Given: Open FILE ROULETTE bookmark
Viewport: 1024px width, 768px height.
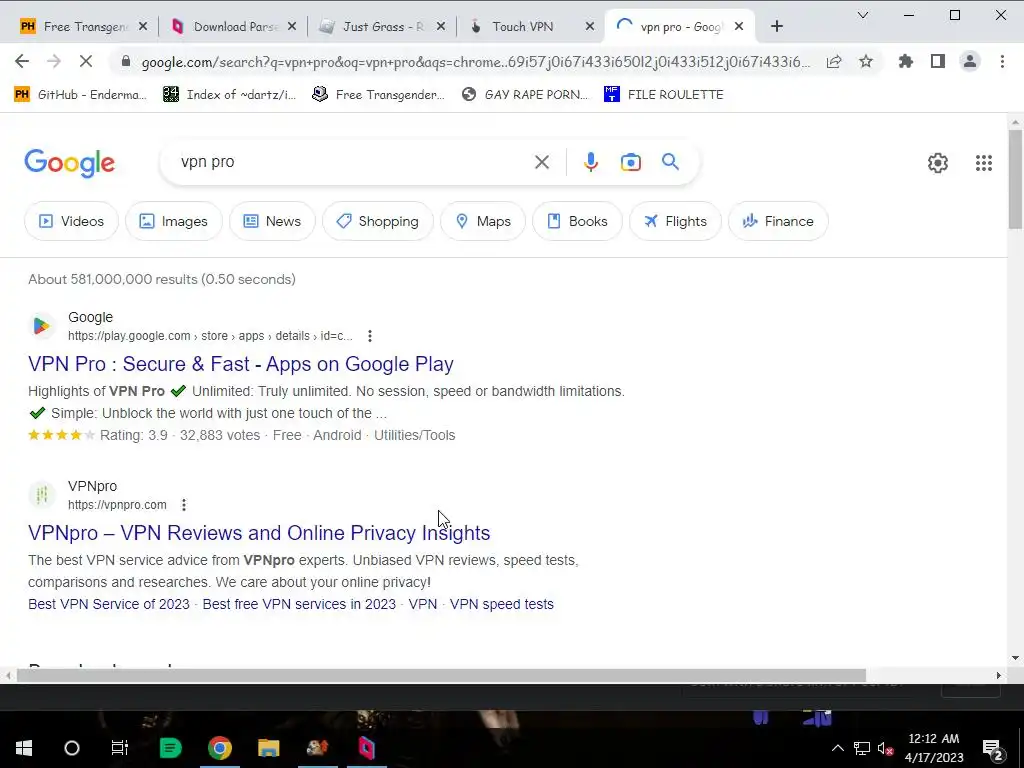Looking at the screenshot, I should click(664, 95).
